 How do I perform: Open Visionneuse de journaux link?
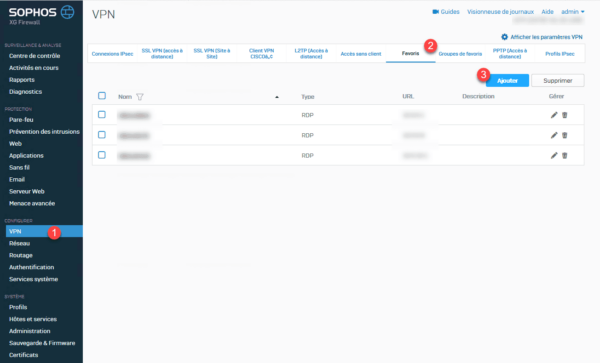coord(500,12)
